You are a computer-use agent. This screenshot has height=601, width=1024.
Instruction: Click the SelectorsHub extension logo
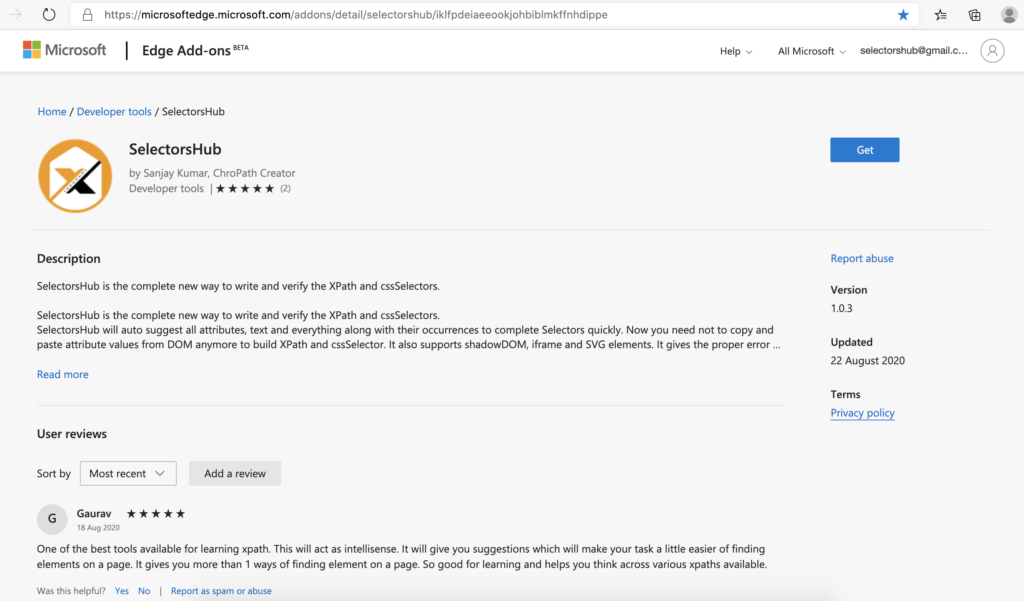coord(75,176)
